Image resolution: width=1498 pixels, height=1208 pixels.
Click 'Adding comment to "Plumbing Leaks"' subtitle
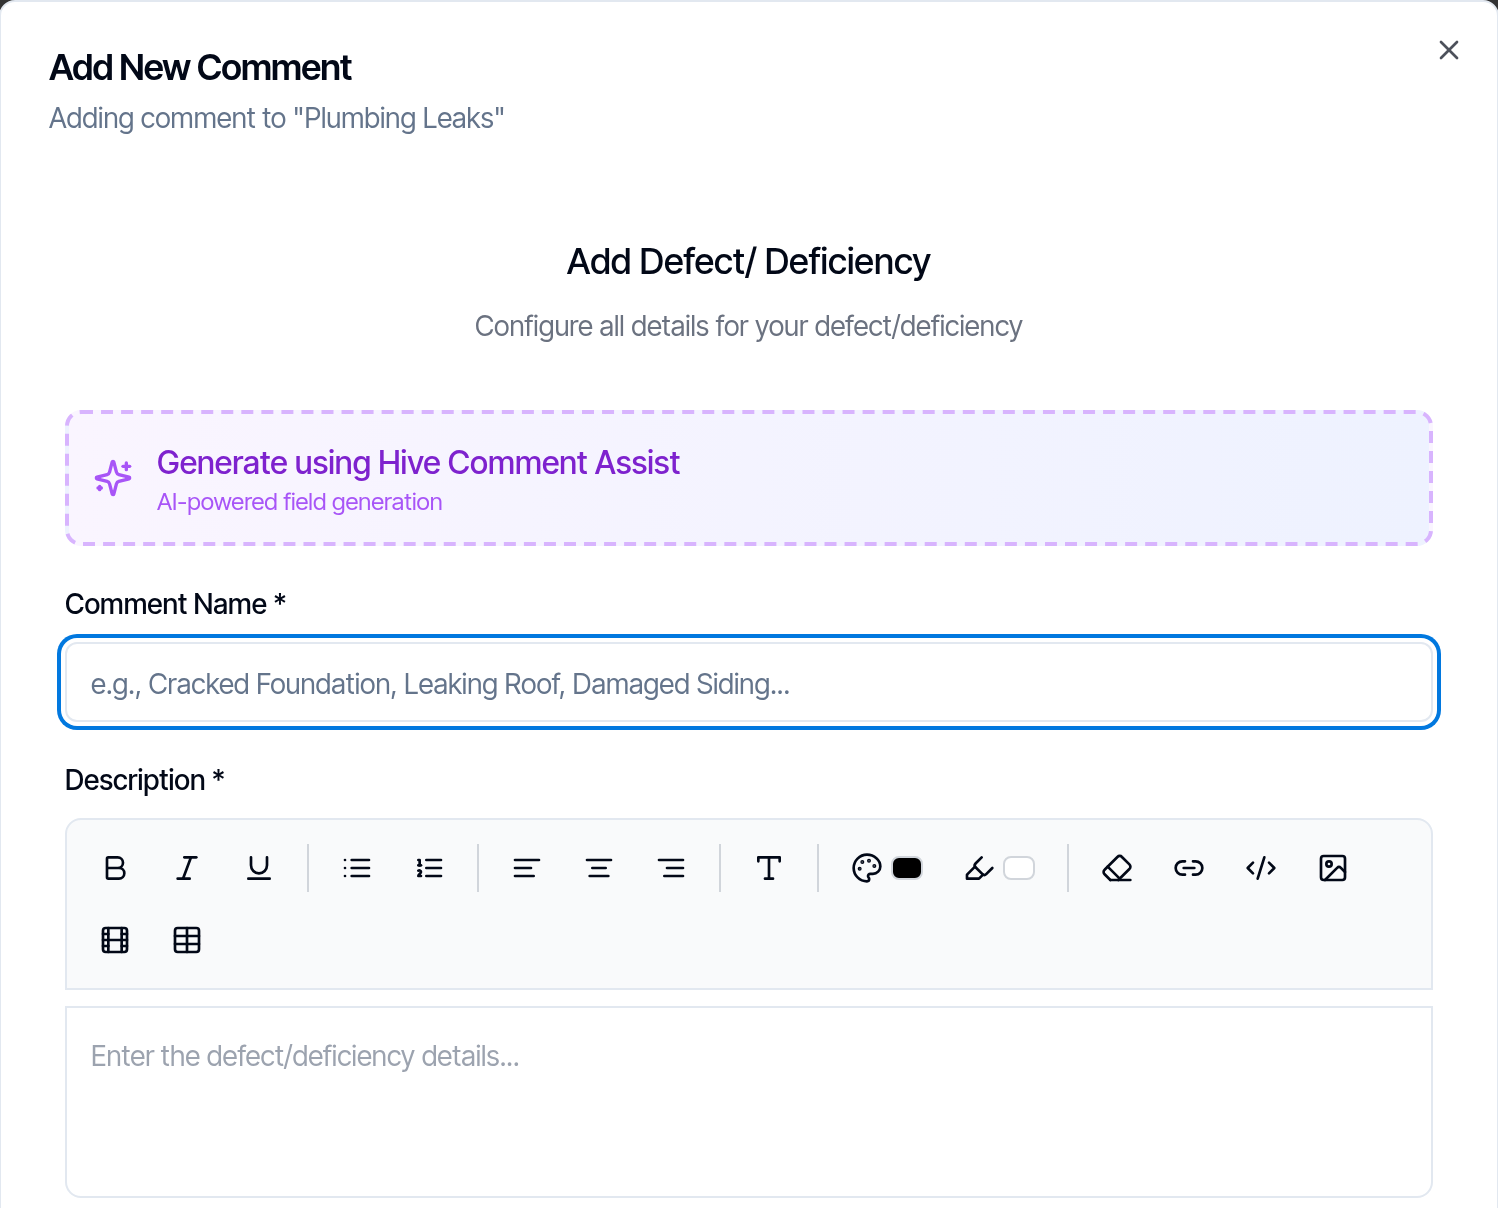pyautogui.click(x=277, y=118)
